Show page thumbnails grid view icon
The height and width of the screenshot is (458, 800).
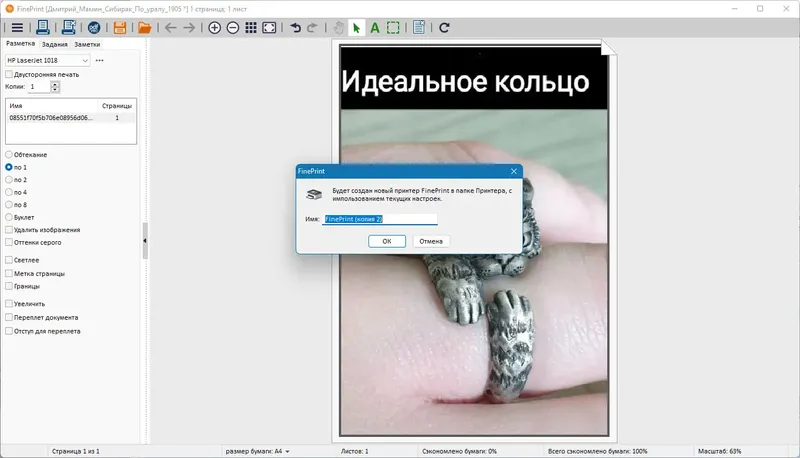(x=251, y=28)
